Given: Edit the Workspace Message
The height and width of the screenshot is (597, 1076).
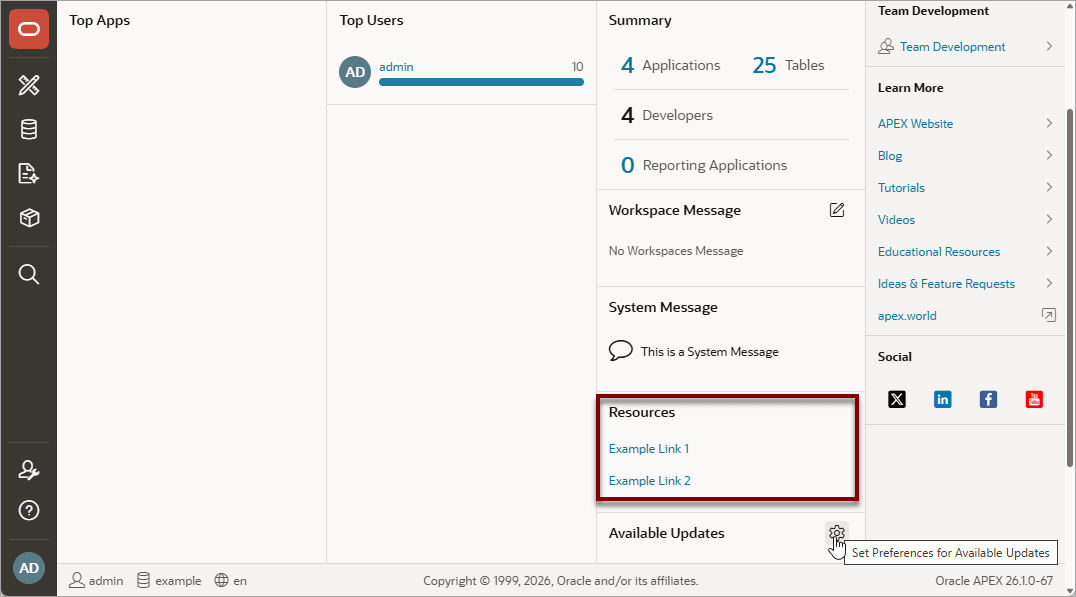Looking at the screenshot, I should point(837,210).
